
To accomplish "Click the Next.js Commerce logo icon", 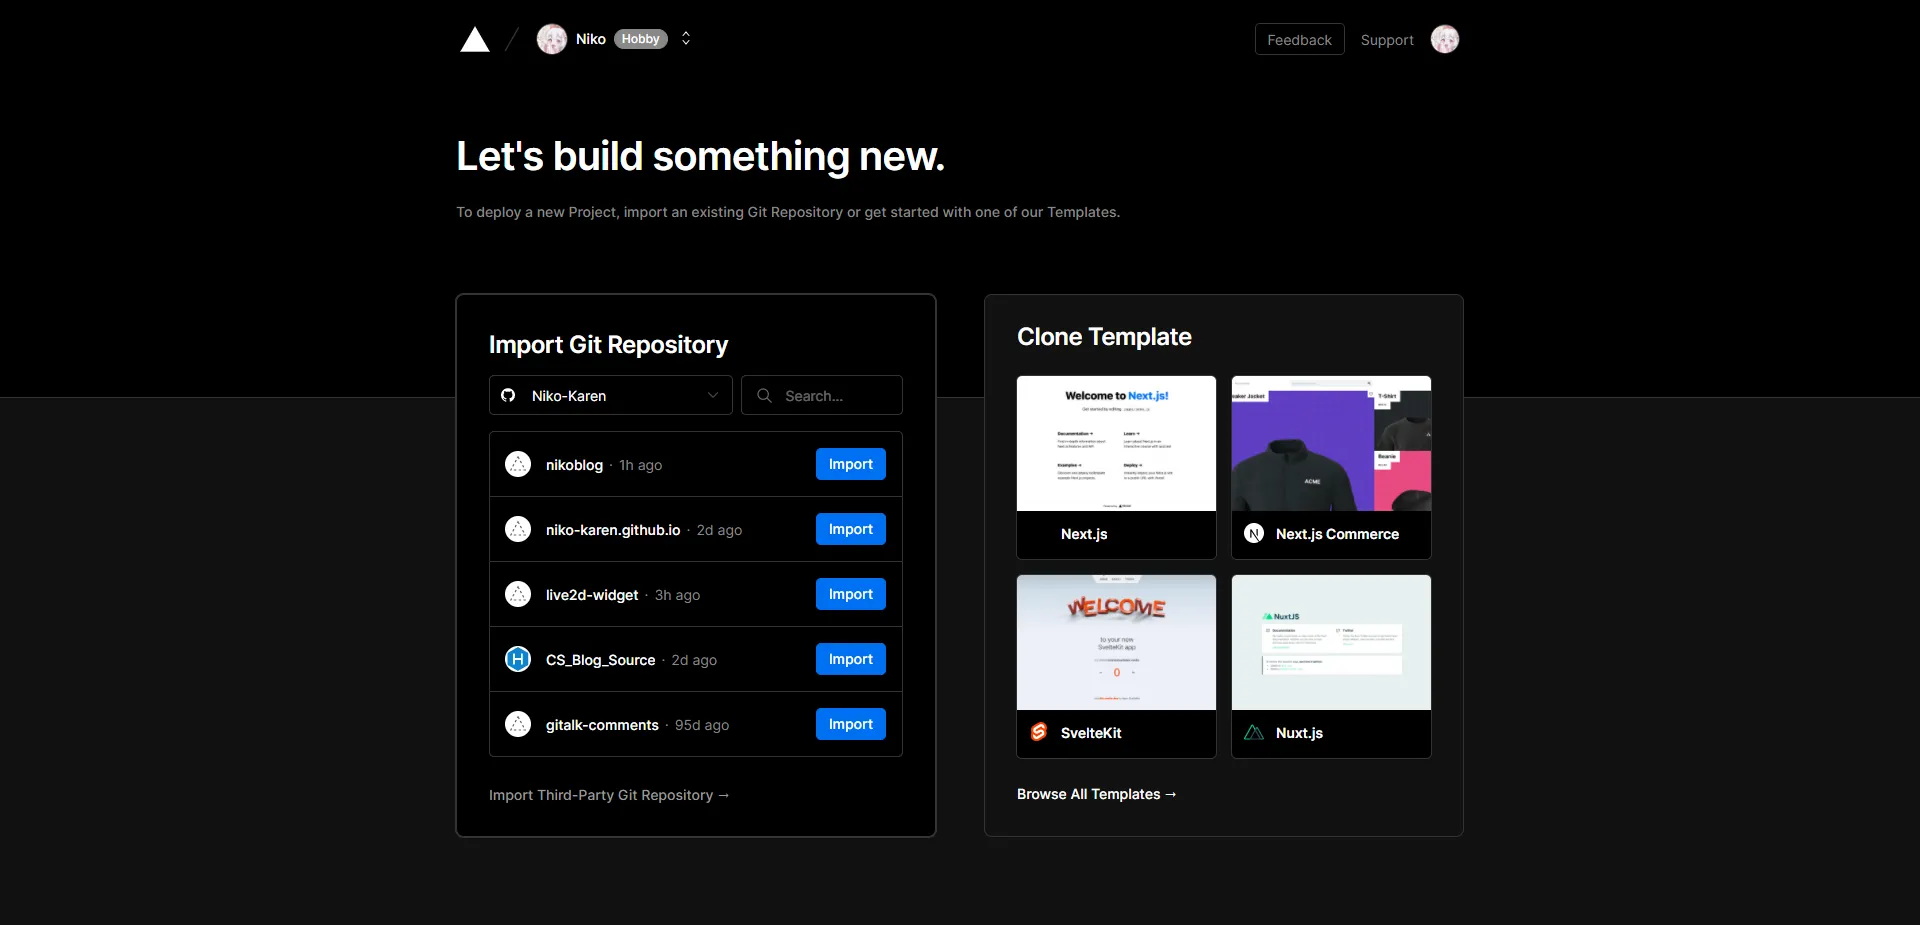I will (1254, 534).
